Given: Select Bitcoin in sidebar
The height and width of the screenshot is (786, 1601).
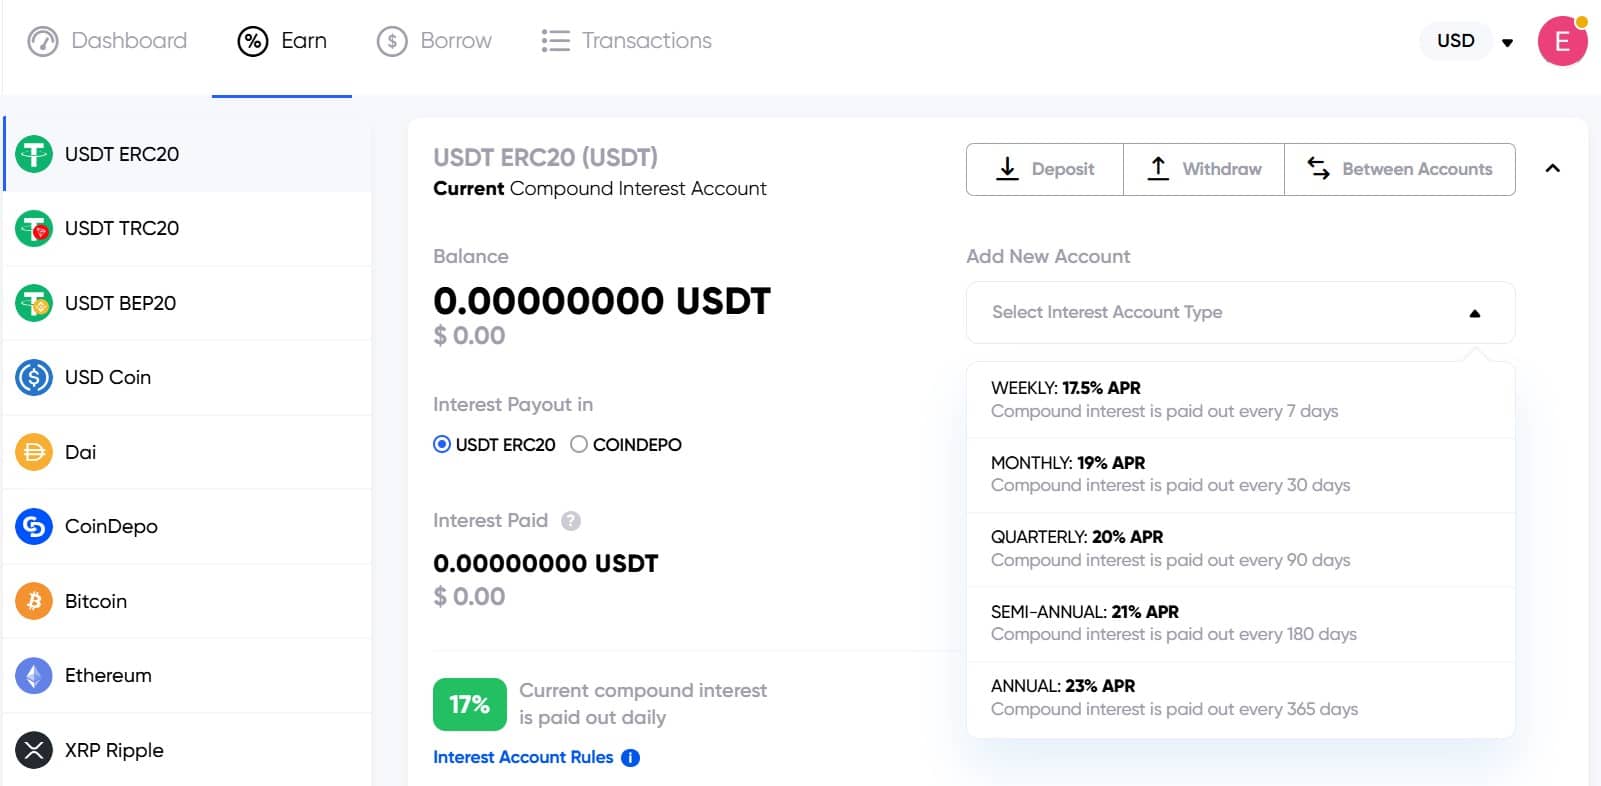Looking at the screenshot, I should pos(188,601).
